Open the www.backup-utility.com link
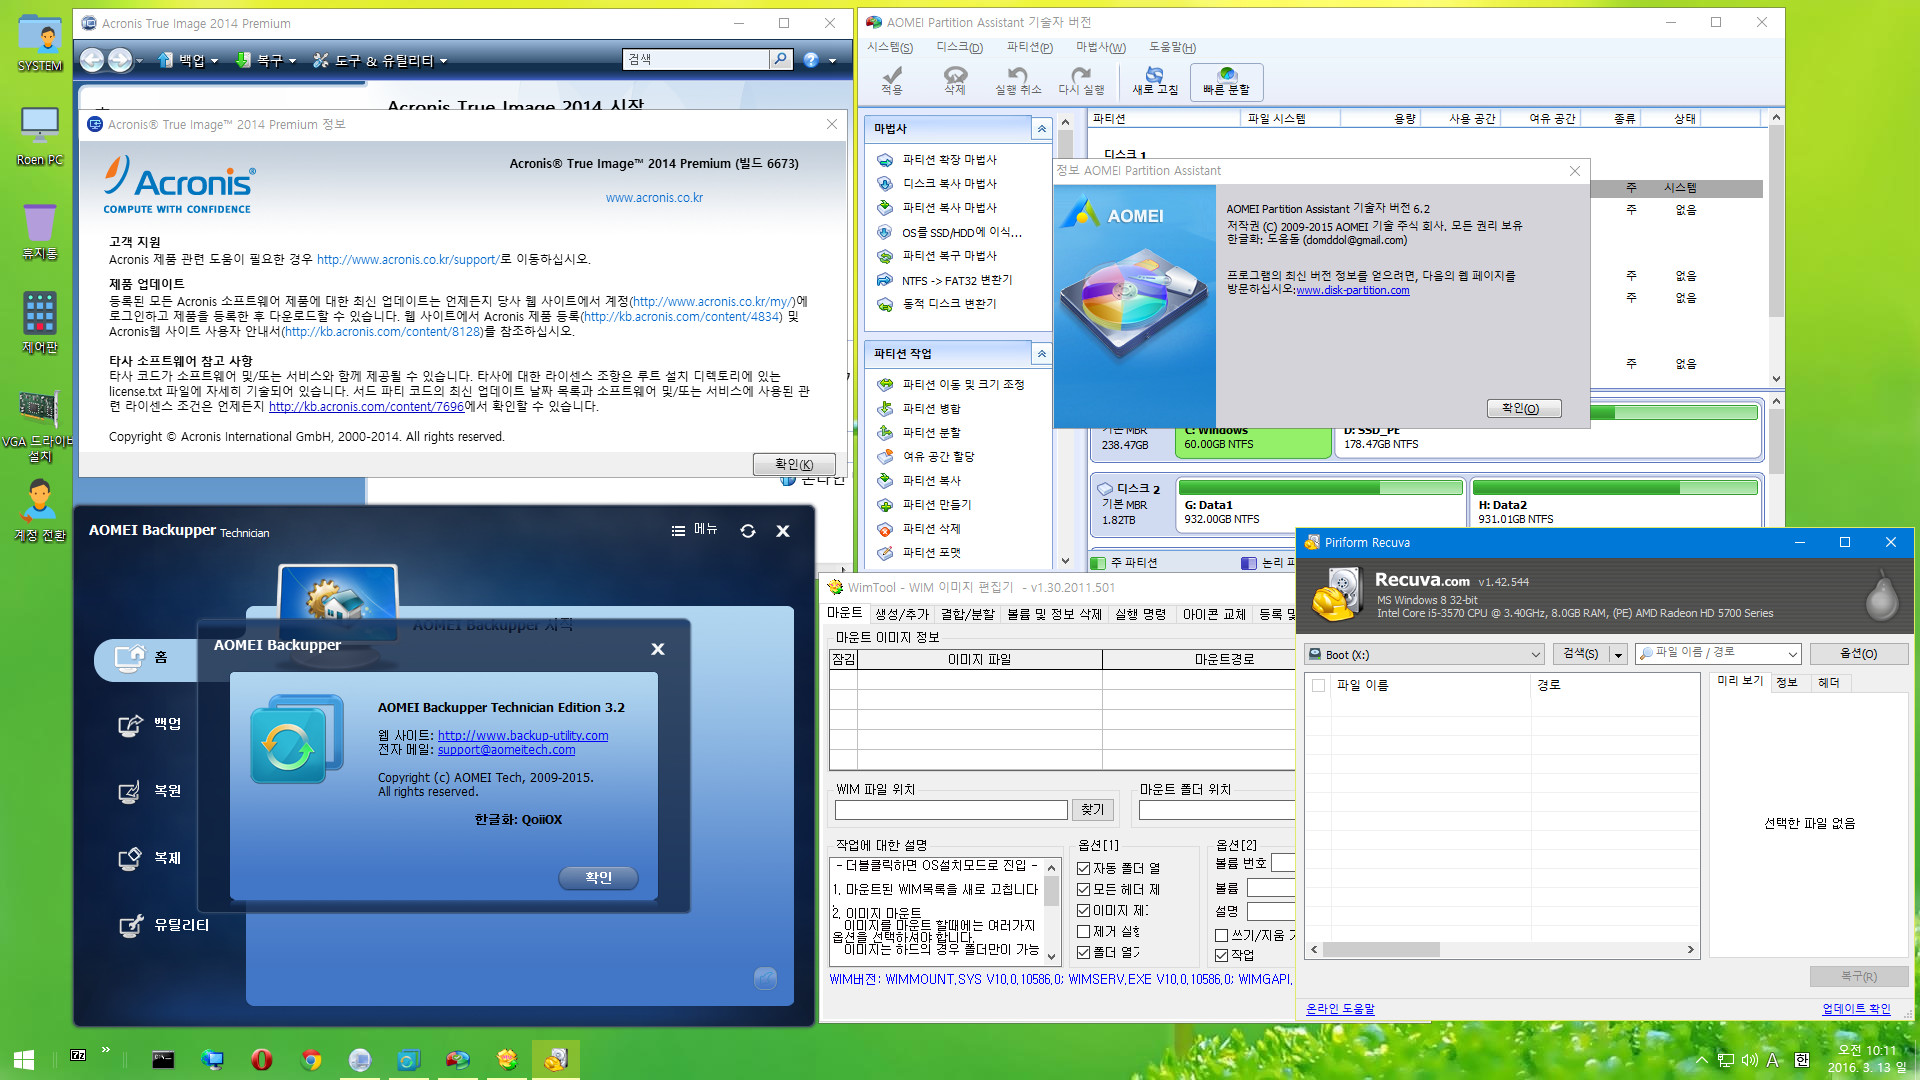1920x1080 pixels. click(523, 736)
